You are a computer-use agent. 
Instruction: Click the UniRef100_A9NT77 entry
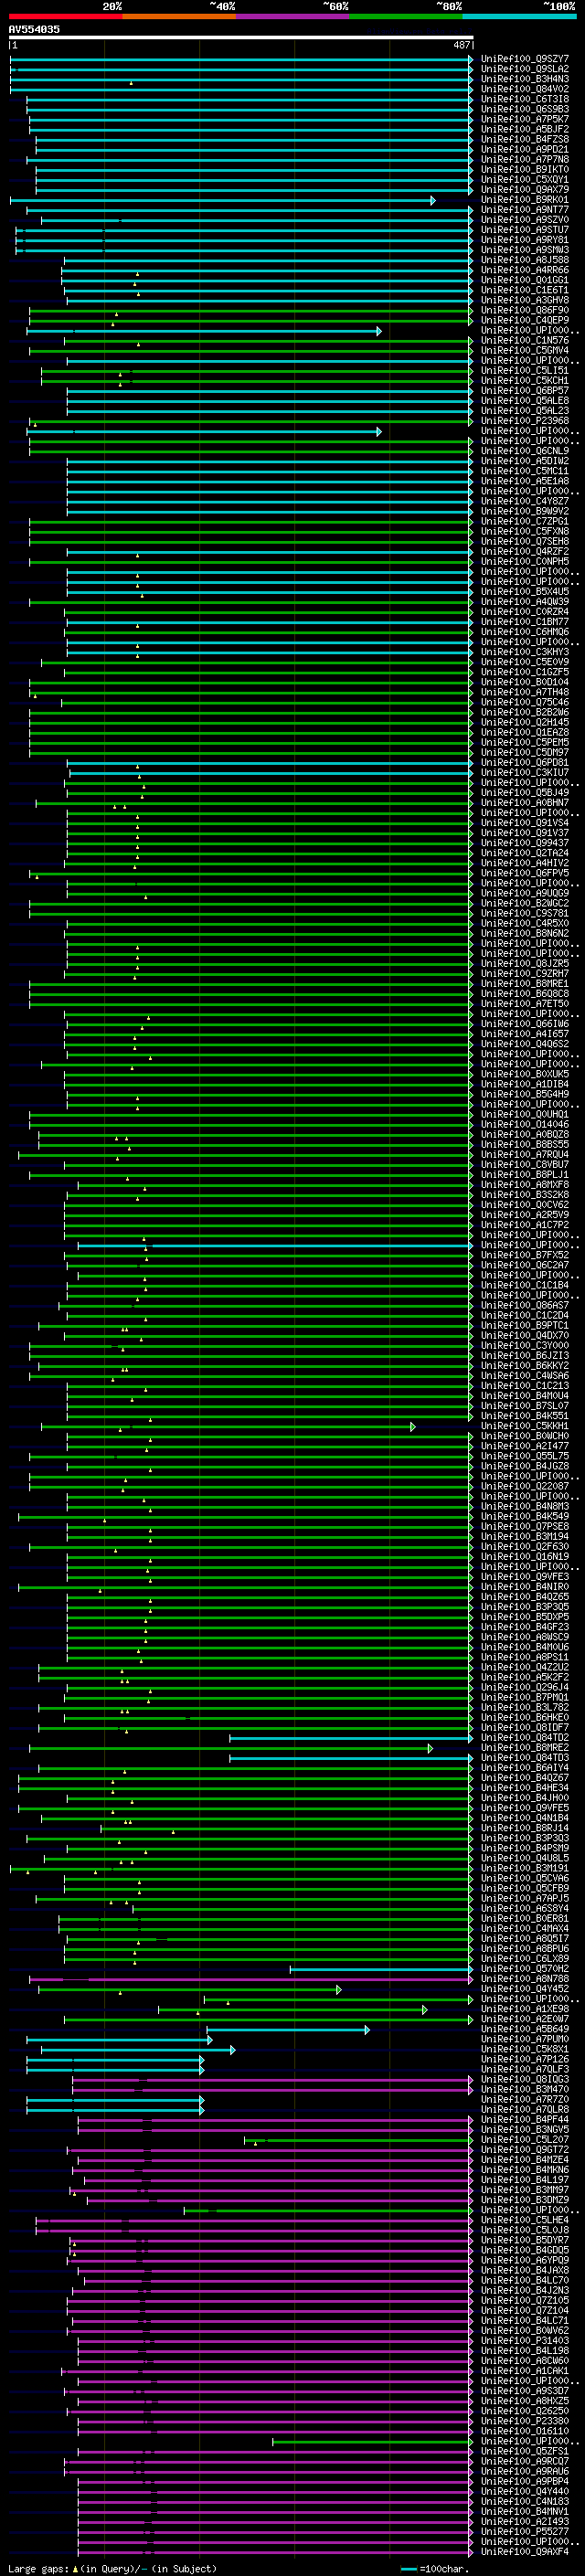(x=525, y=210)
